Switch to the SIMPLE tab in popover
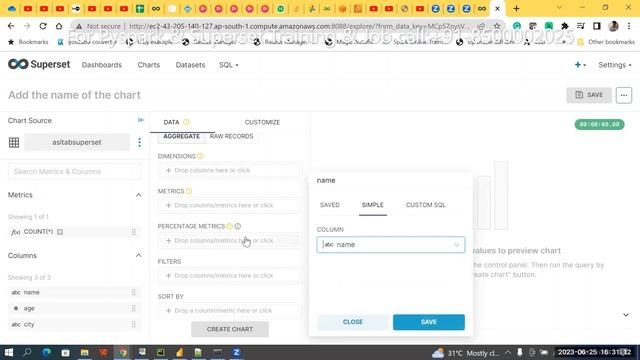This screenshot has height=360, width=640. pos(373,205)
